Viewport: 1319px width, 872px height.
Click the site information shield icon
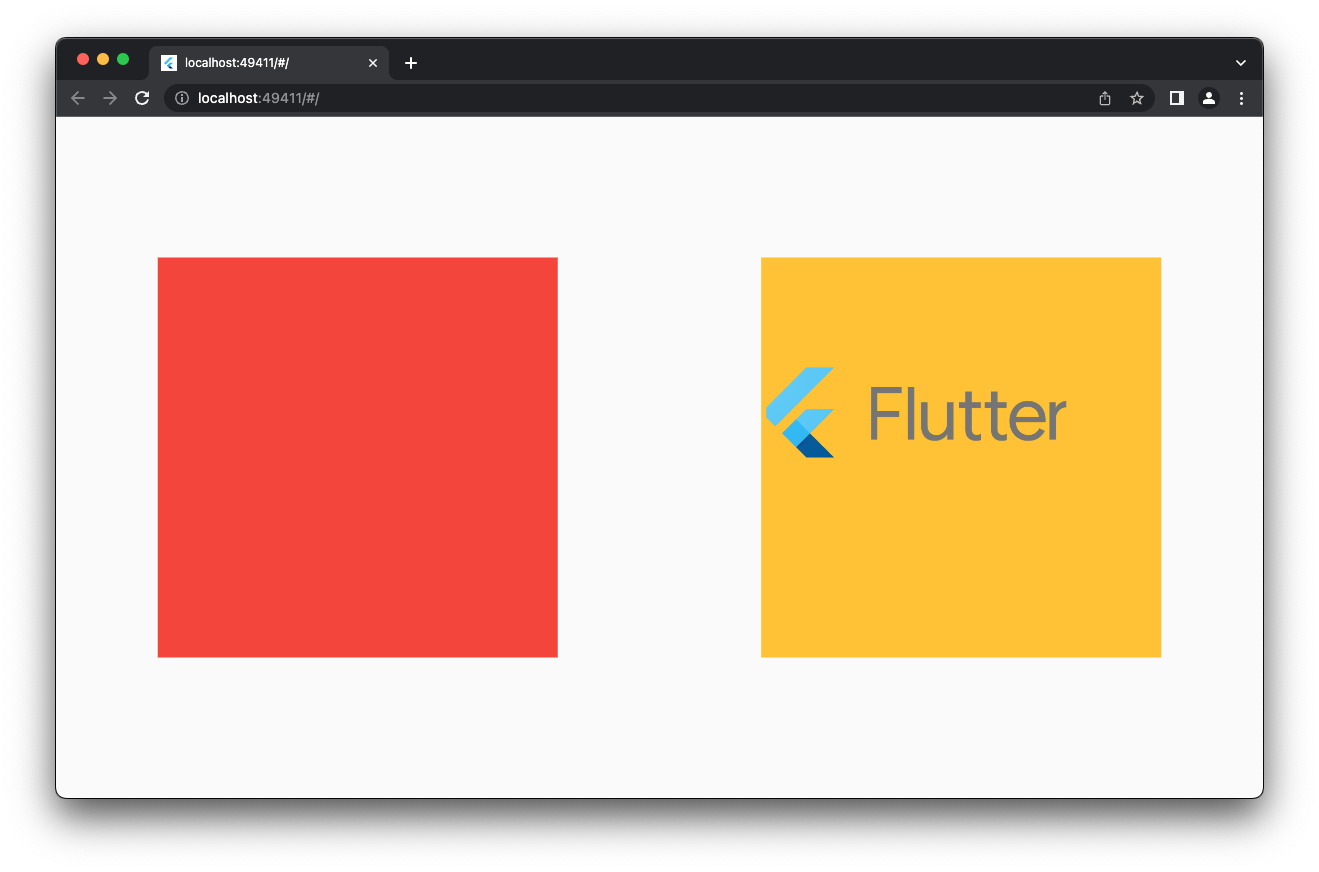(x=181, y=98)
